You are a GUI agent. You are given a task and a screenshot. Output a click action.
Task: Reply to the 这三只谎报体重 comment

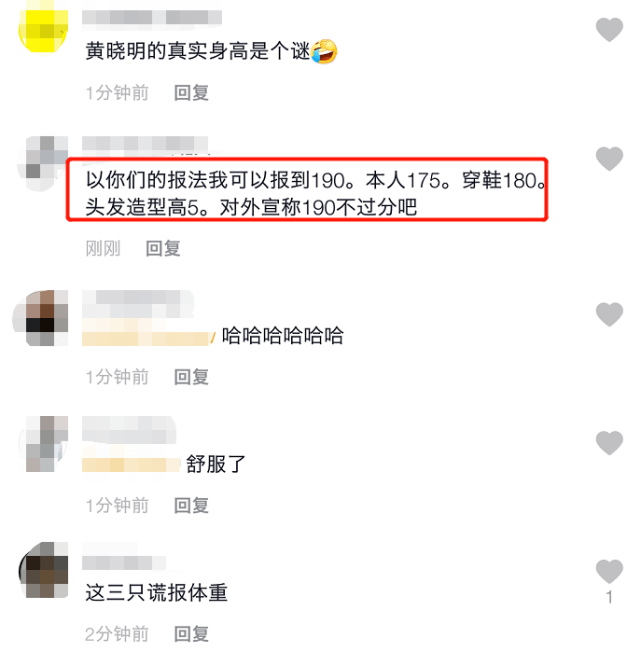191,634
